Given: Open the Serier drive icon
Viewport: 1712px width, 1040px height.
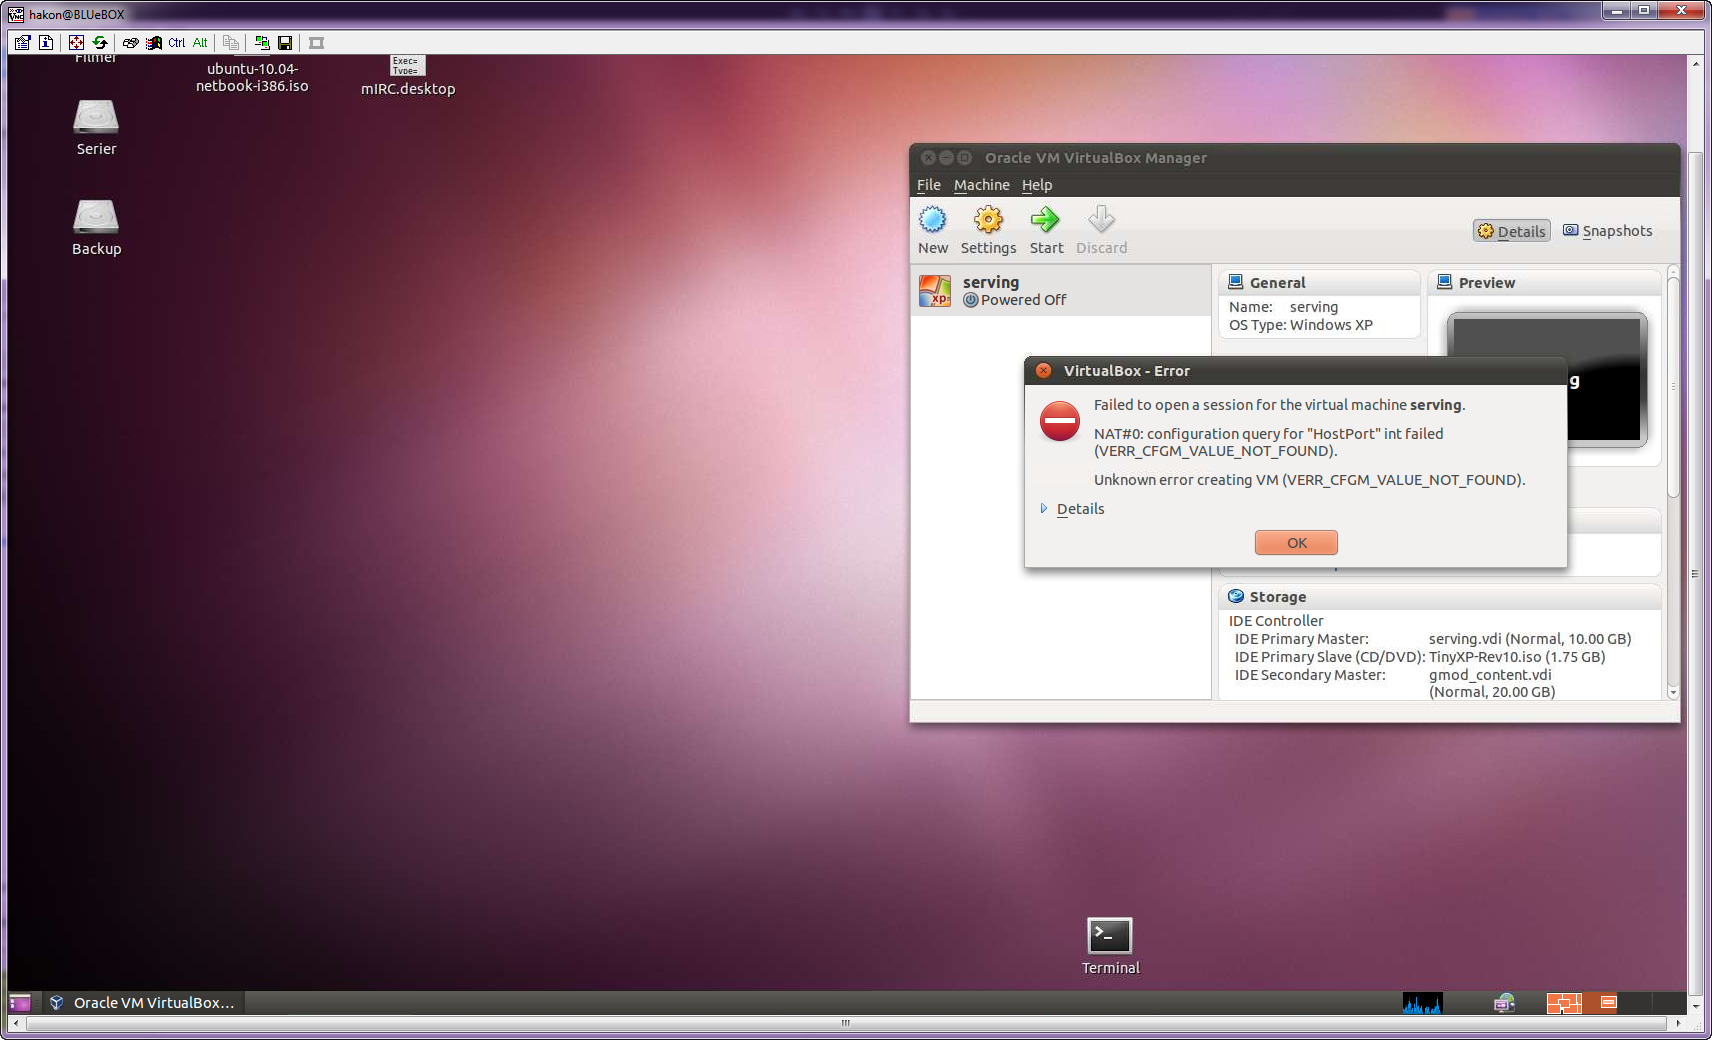Looking at the screenshot, I should click(96, 128).
